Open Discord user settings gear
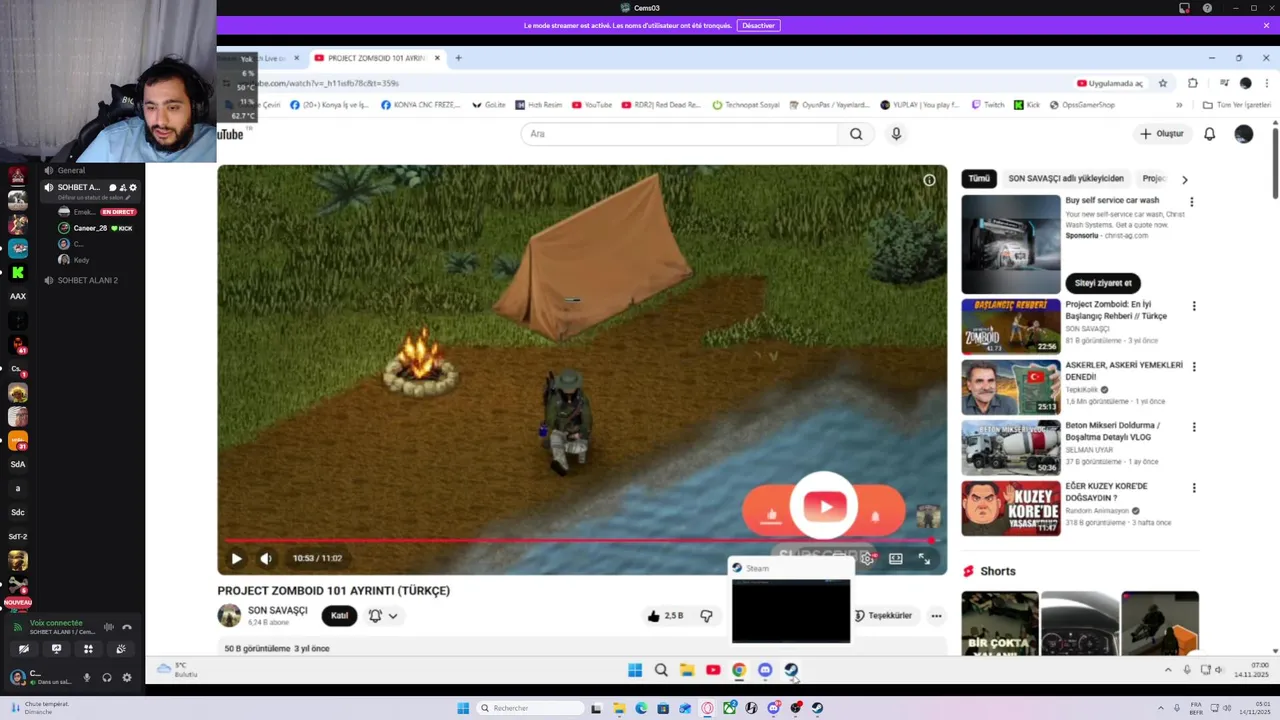Viewport: 1280px width, 720px height. [127, 678]
